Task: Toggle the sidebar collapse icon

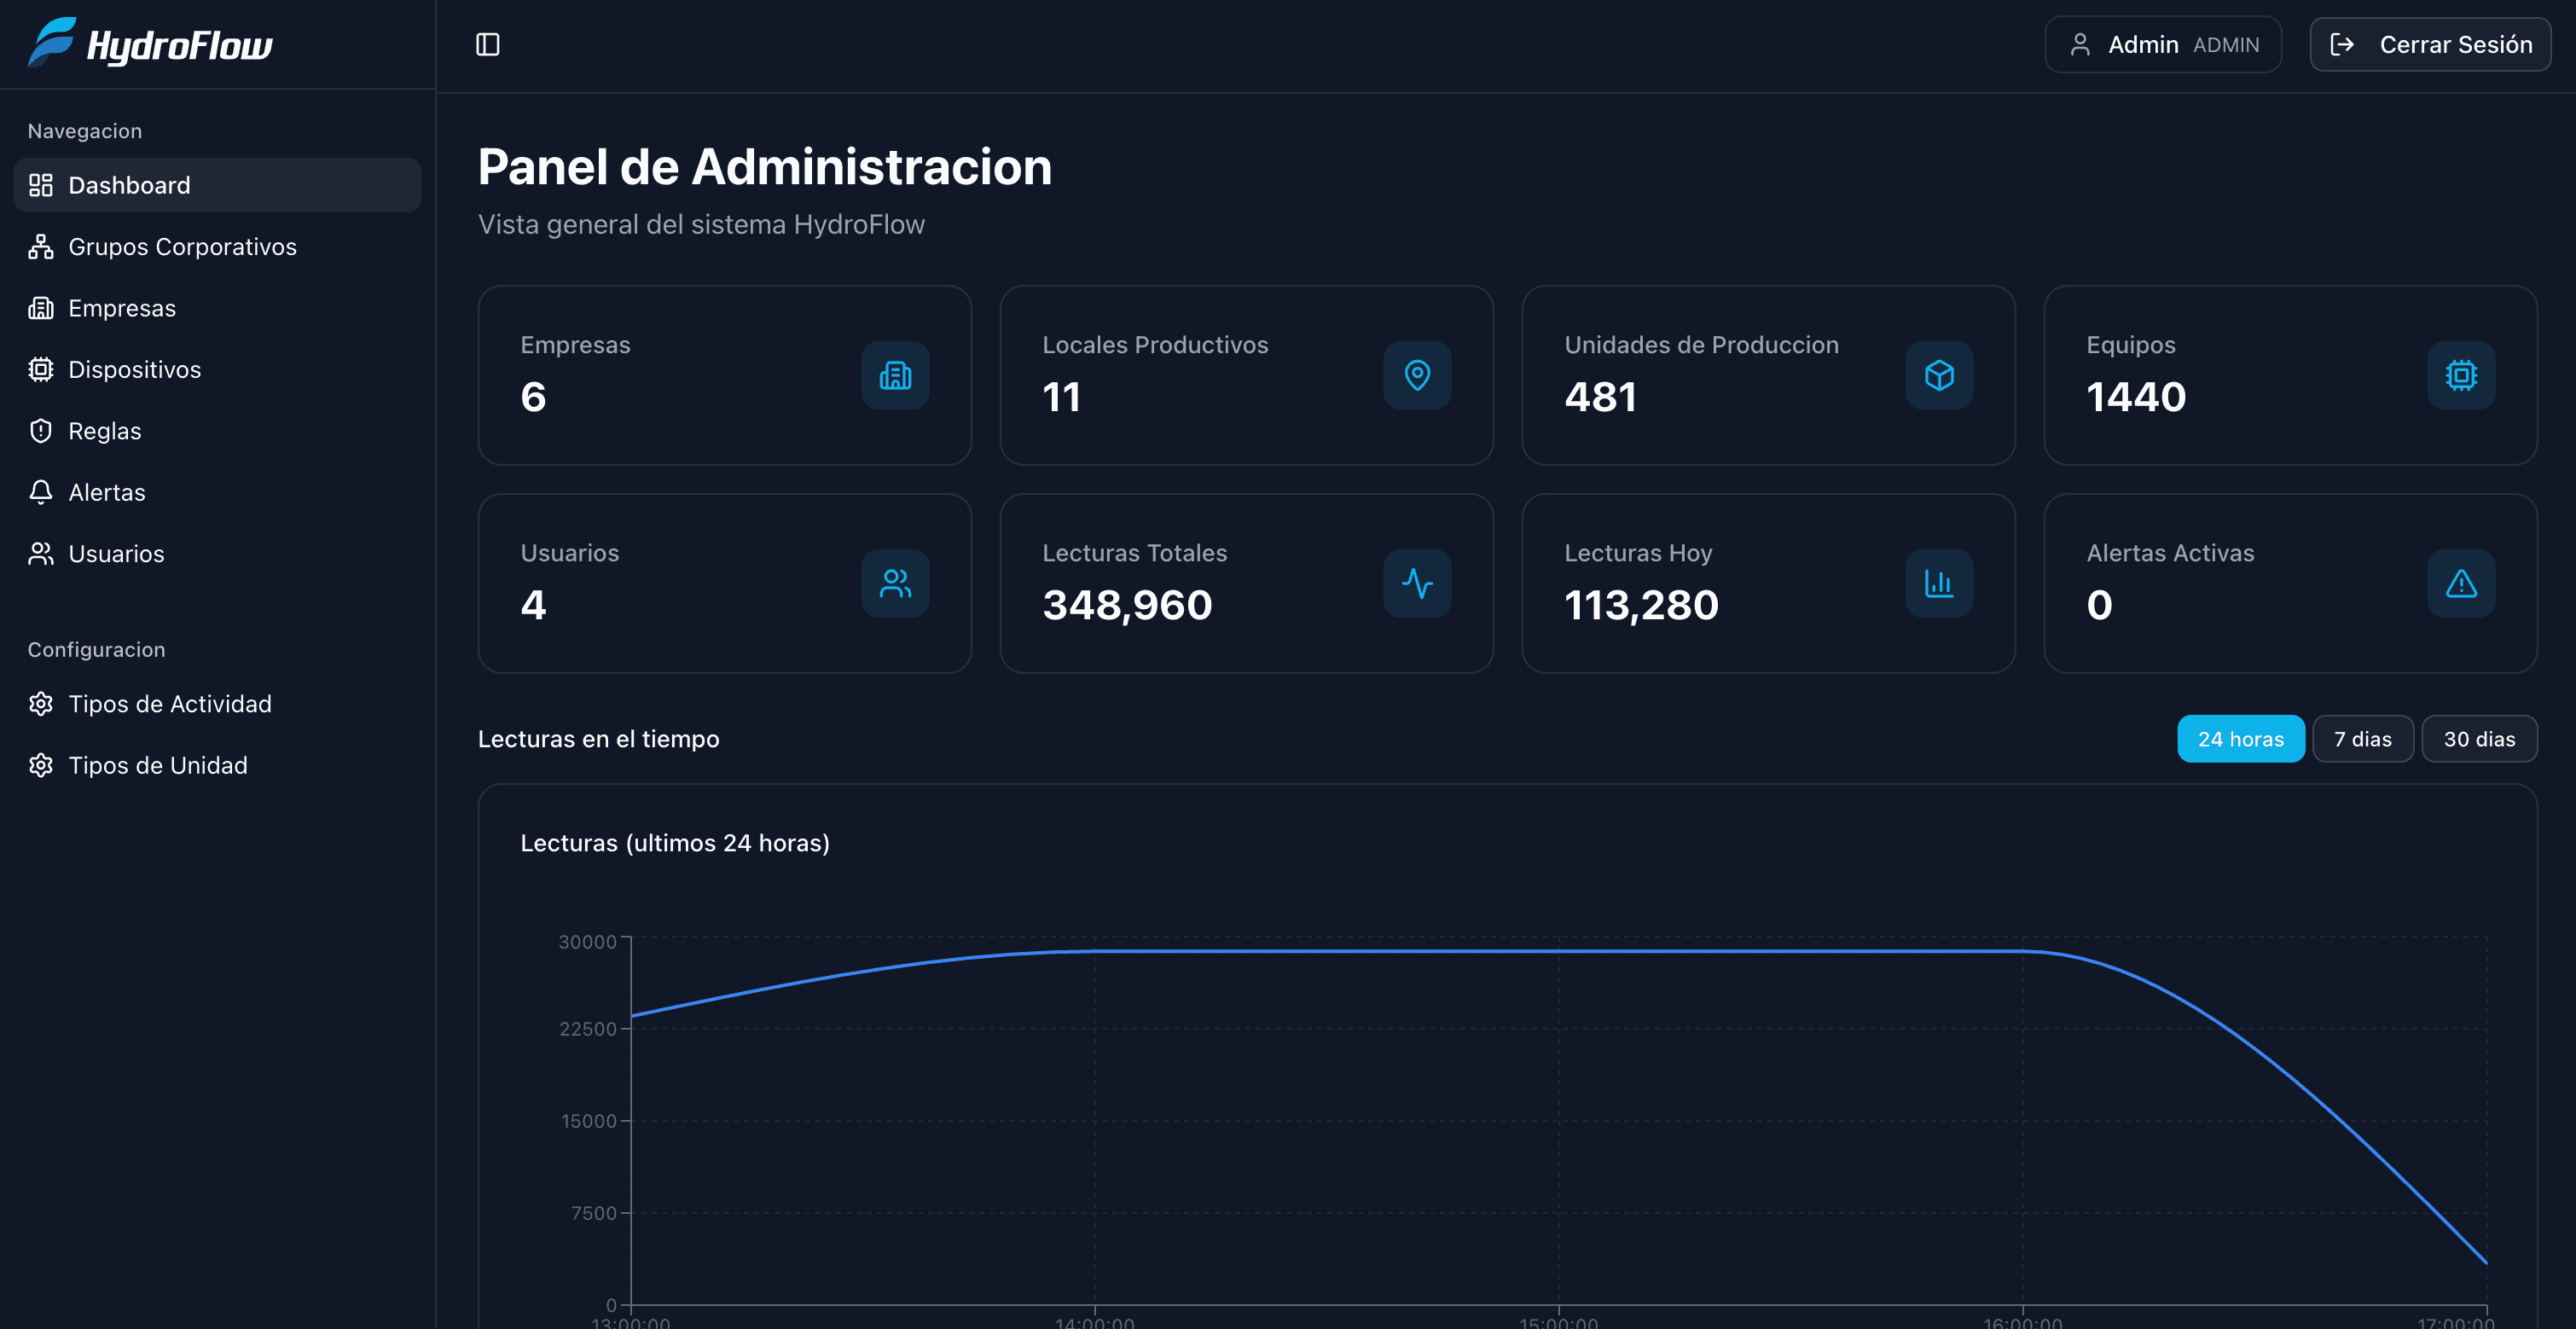Action: 488,44
